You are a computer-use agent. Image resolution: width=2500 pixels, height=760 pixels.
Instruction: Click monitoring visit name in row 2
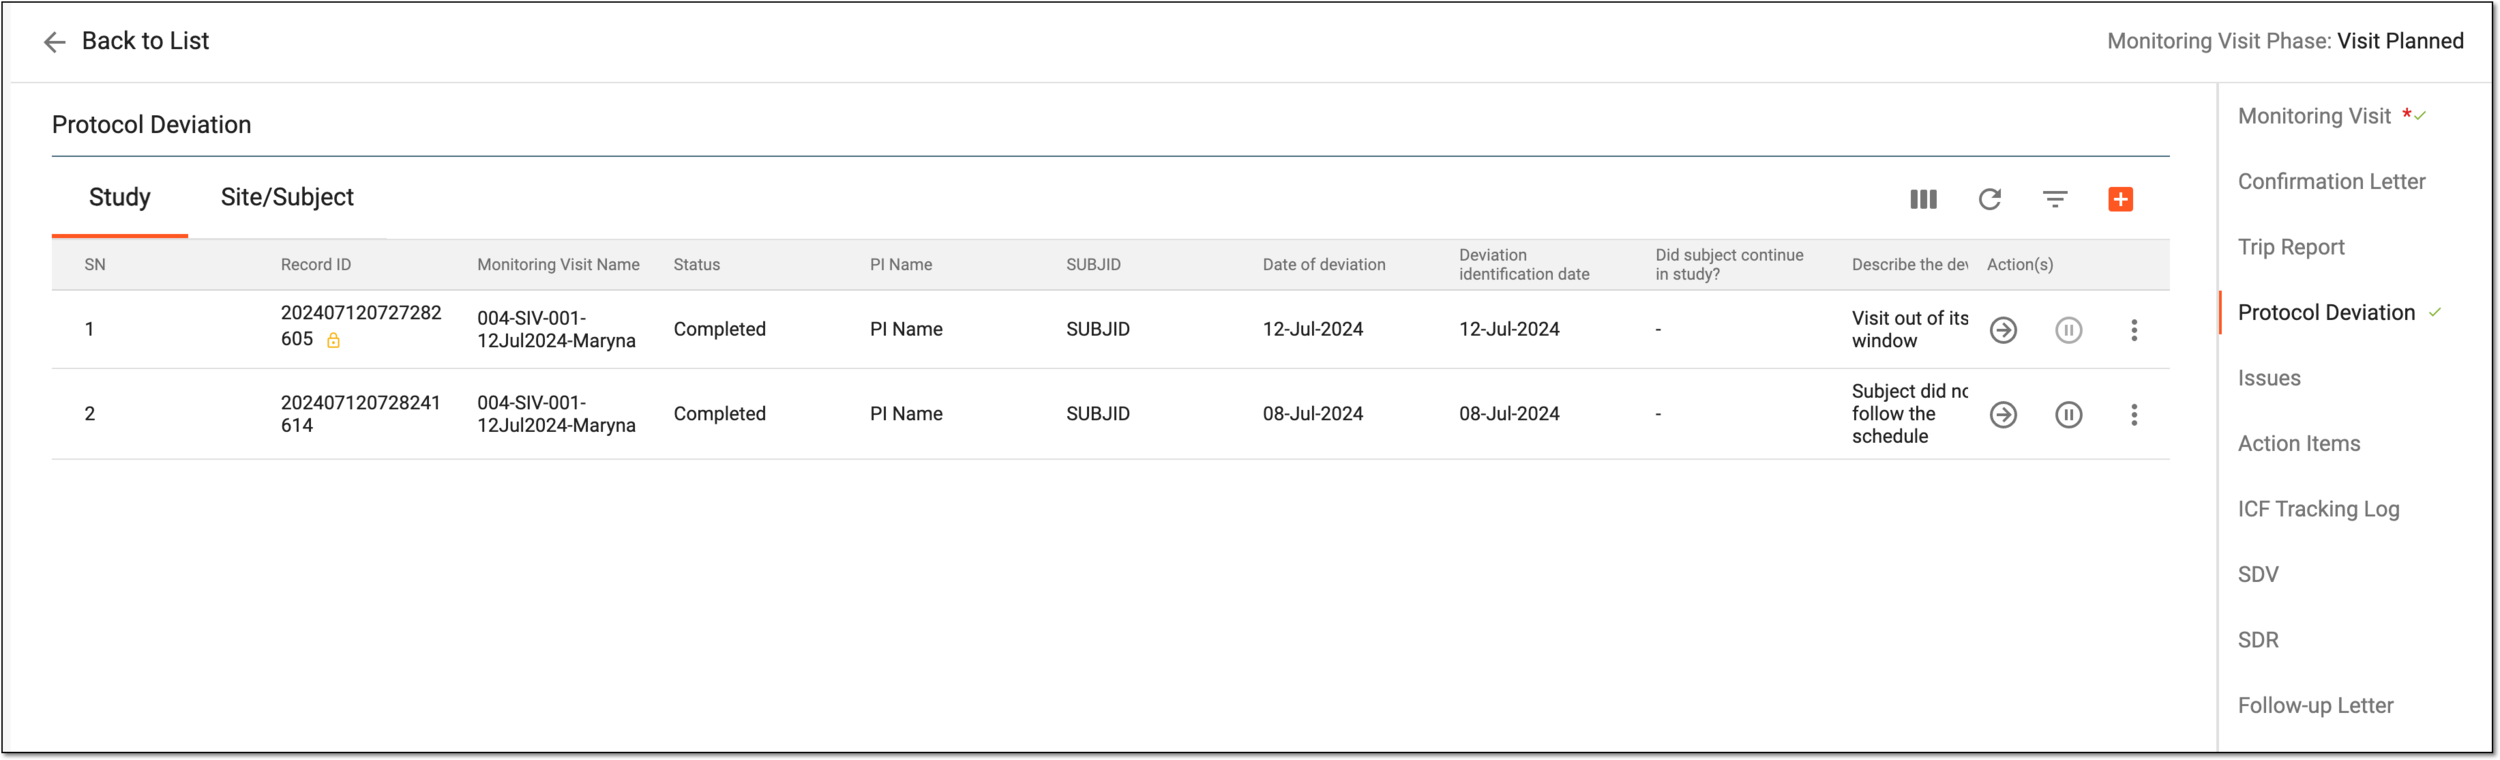coord(556,414)
